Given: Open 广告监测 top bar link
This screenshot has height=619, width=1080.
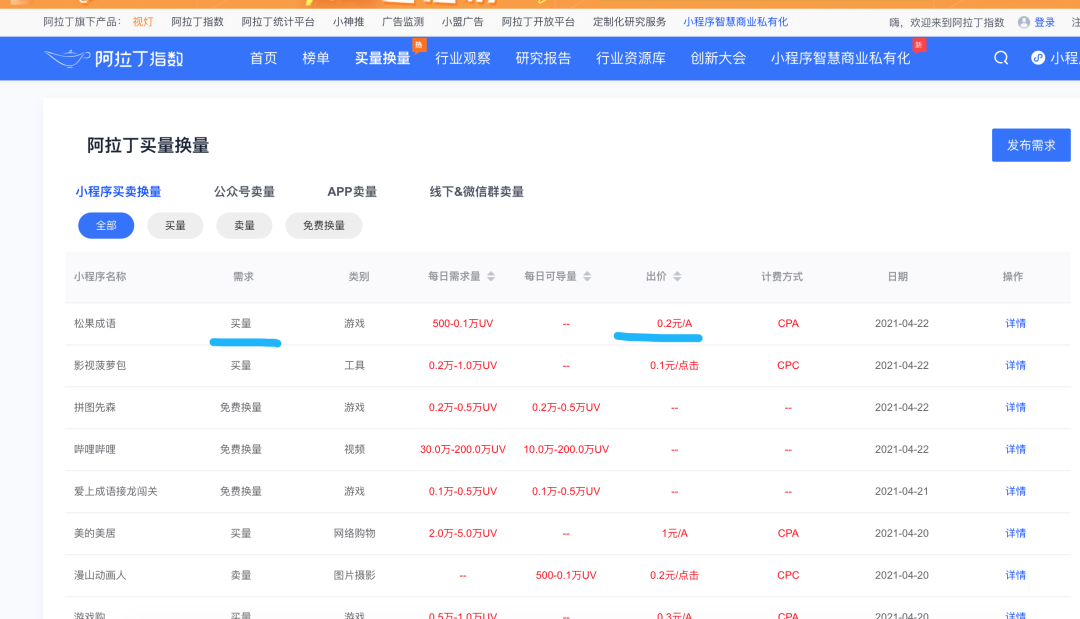Looking at the screenshot, I should click(403, 22).
